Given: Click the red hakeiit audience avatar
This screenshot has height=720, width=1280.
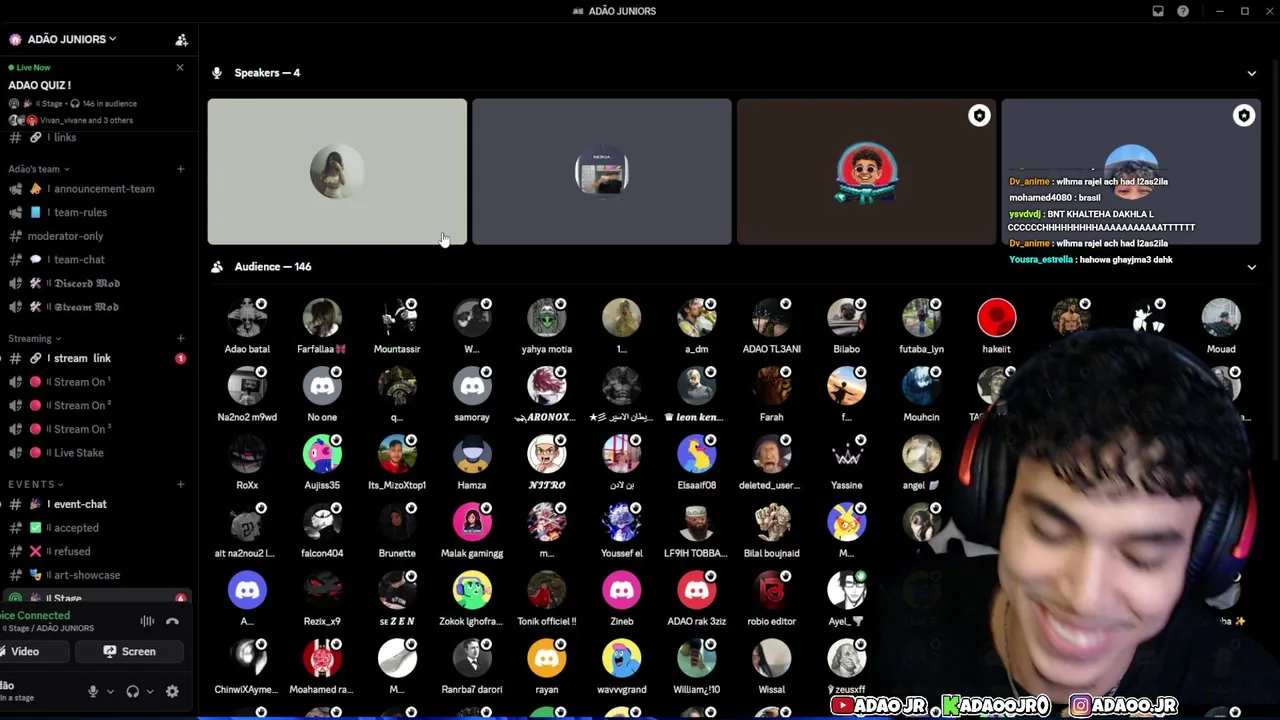Looking at the screenshot, I should pos(997,319).
